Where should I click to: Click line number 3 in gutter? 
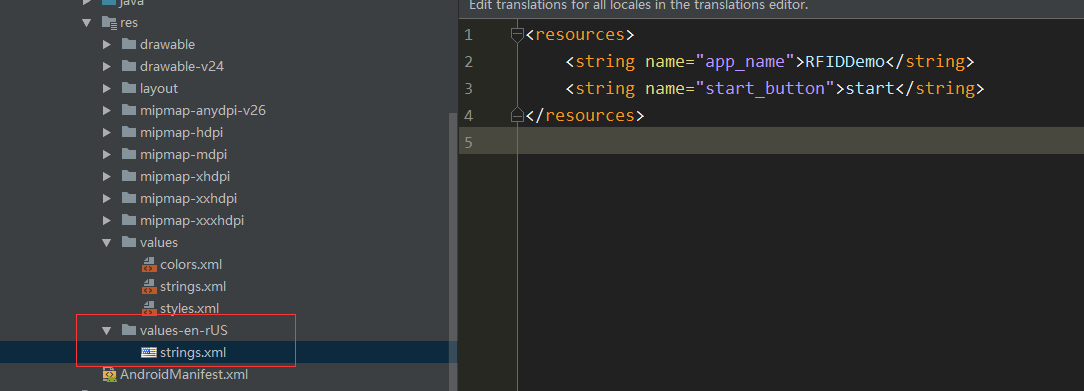click(x=469, y=88)
